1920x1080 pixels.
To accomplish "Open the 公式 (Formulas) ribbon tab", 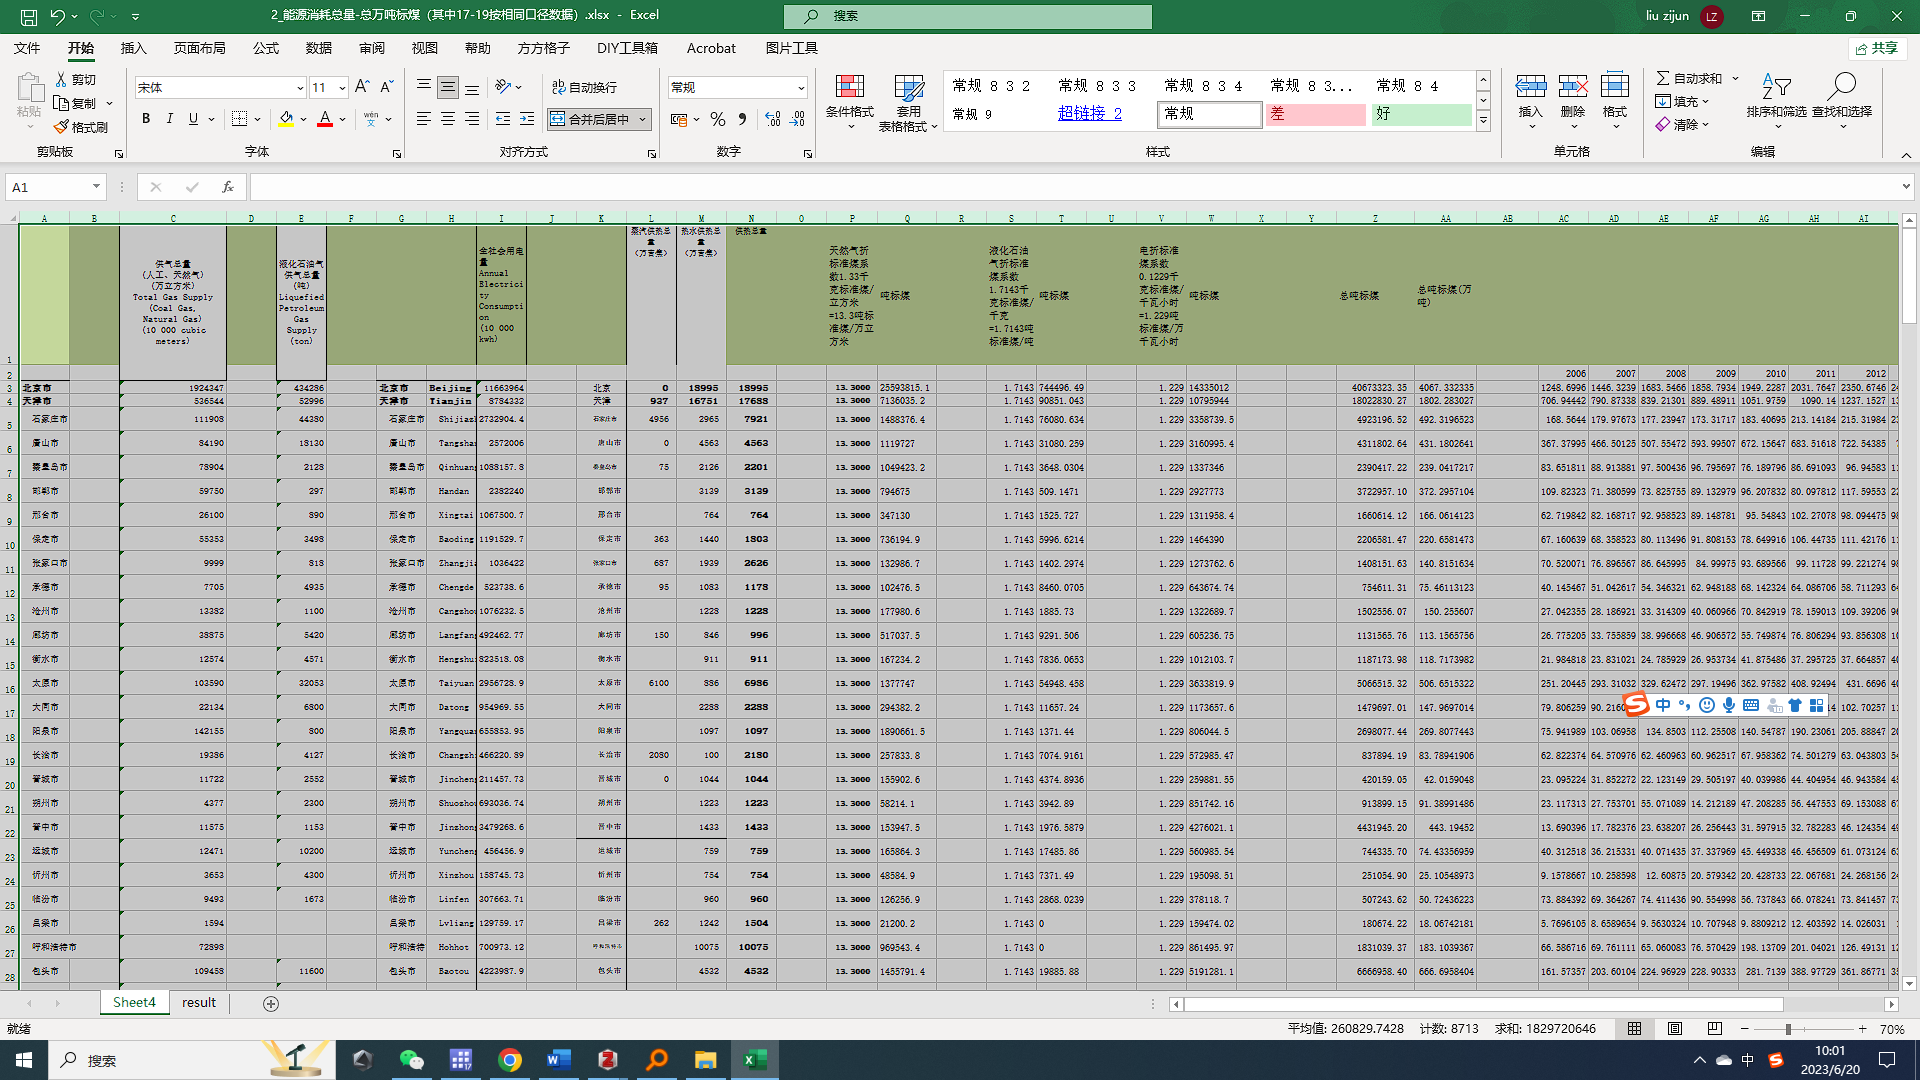I will pos(265,48).
